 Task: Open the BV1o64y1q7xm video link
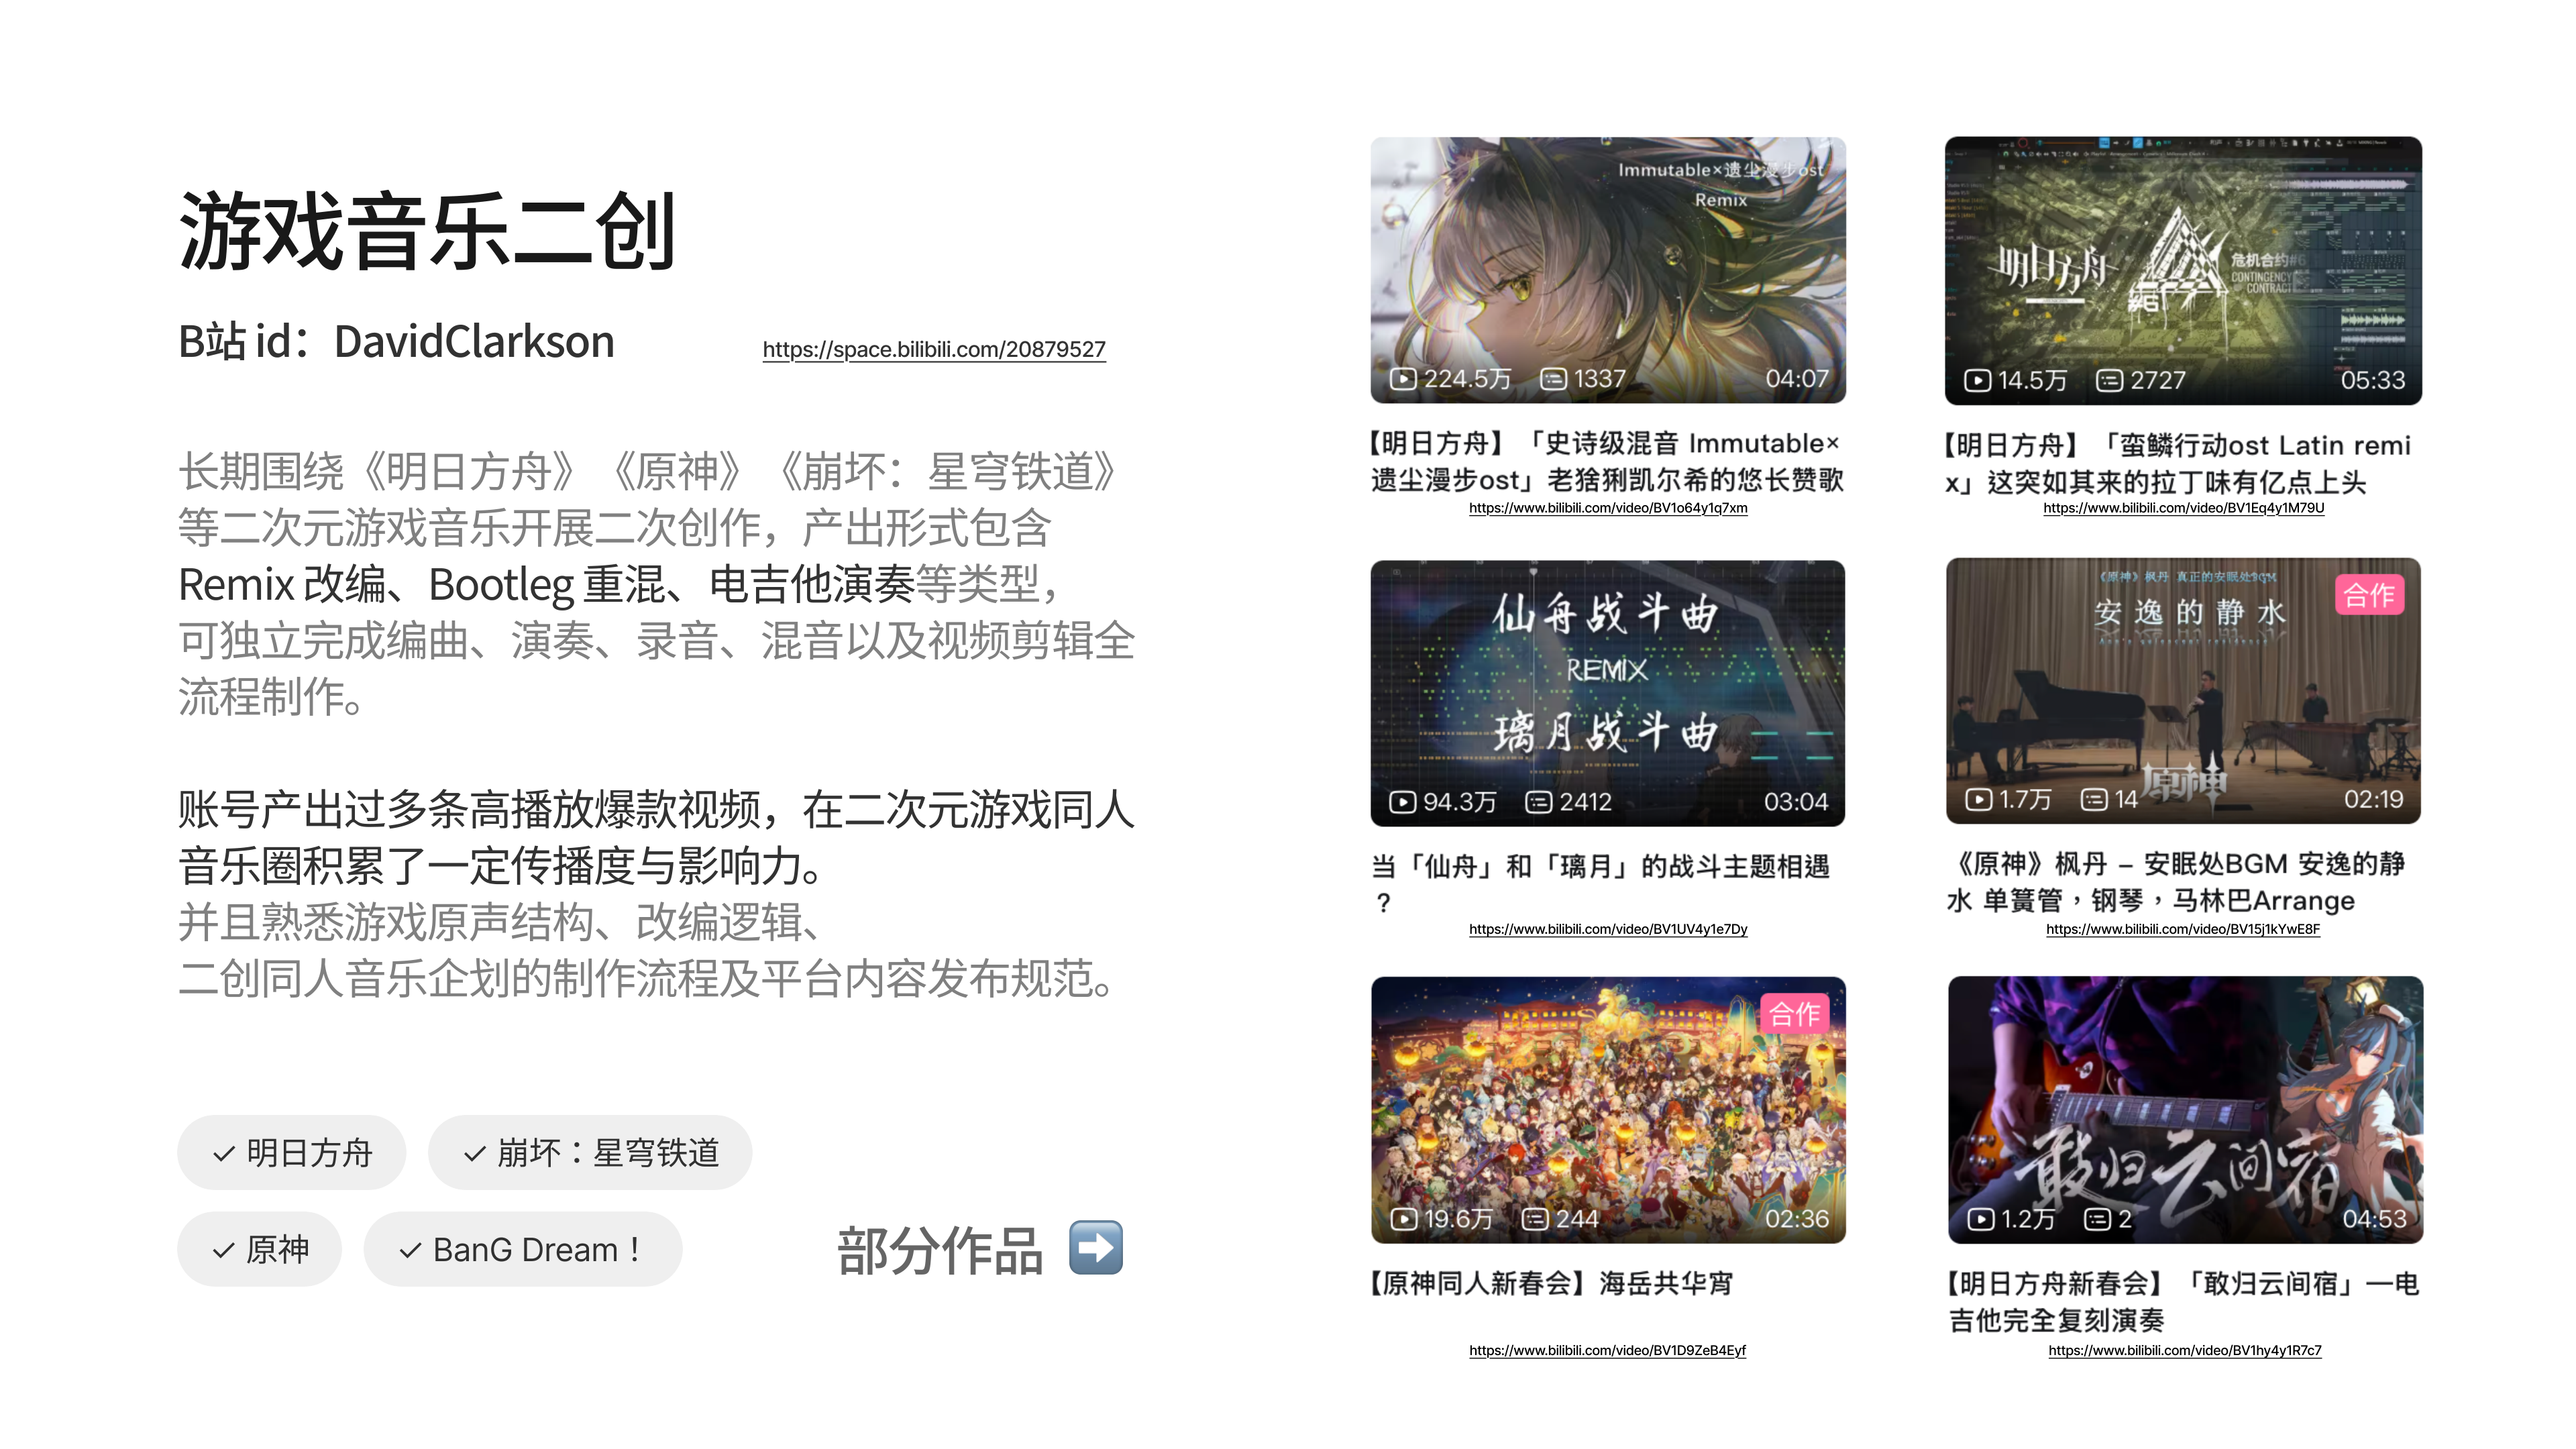(1608, 508)
